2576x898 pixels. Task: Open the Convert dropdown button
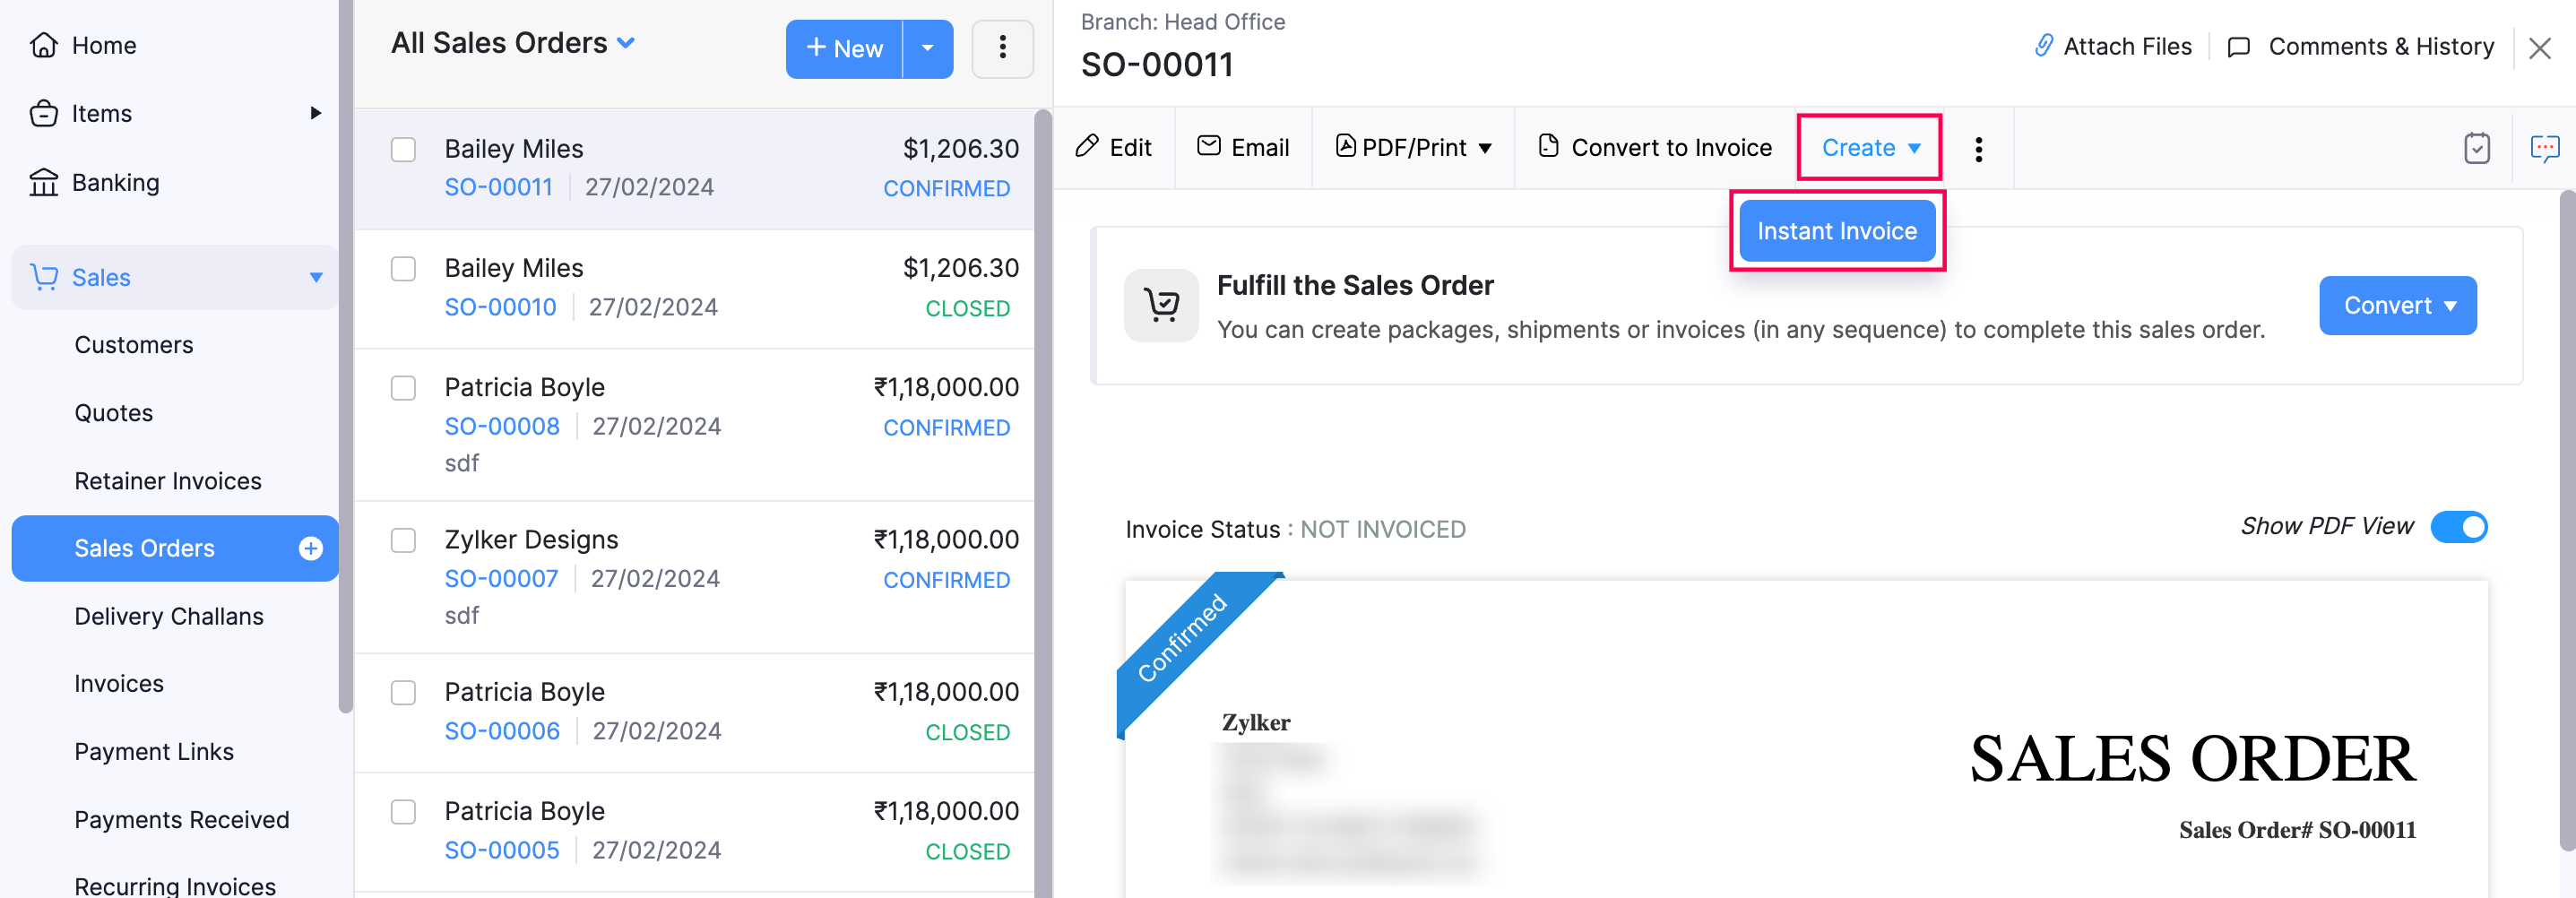[x=2397, y=306]
